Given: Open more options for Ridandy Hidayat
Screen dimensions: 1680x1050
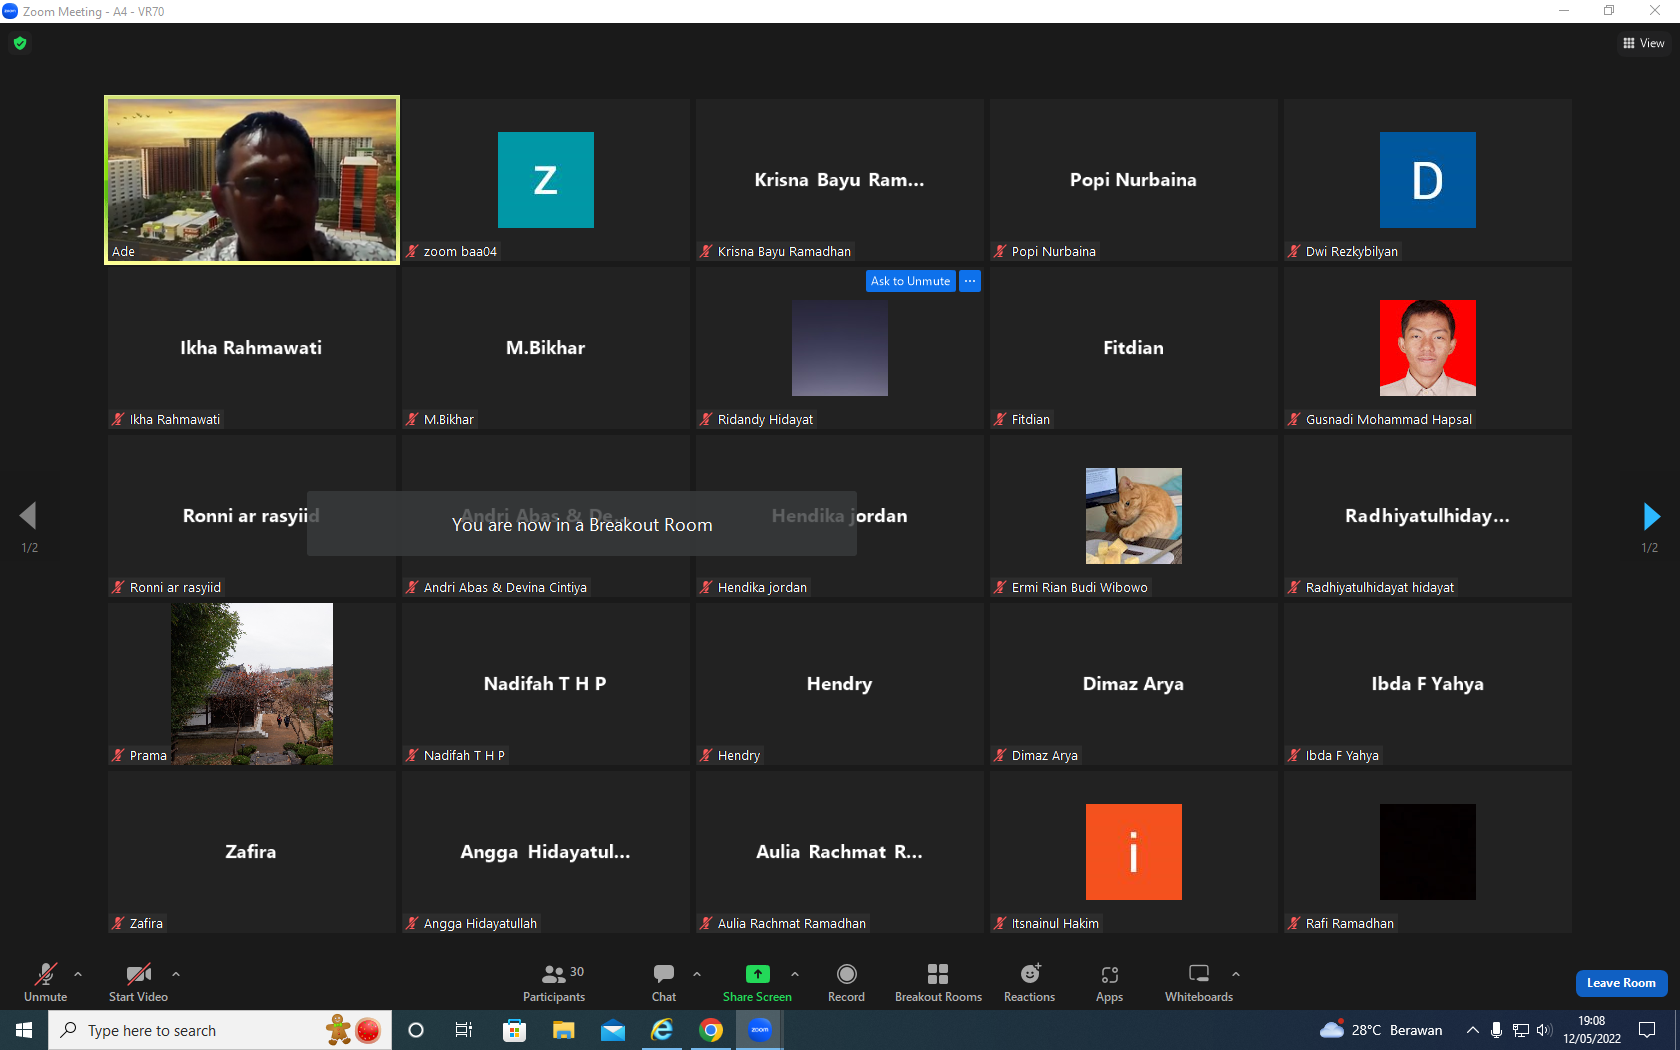Looking at the screenshot, I should pyautogui.click(x=970, y=281).
